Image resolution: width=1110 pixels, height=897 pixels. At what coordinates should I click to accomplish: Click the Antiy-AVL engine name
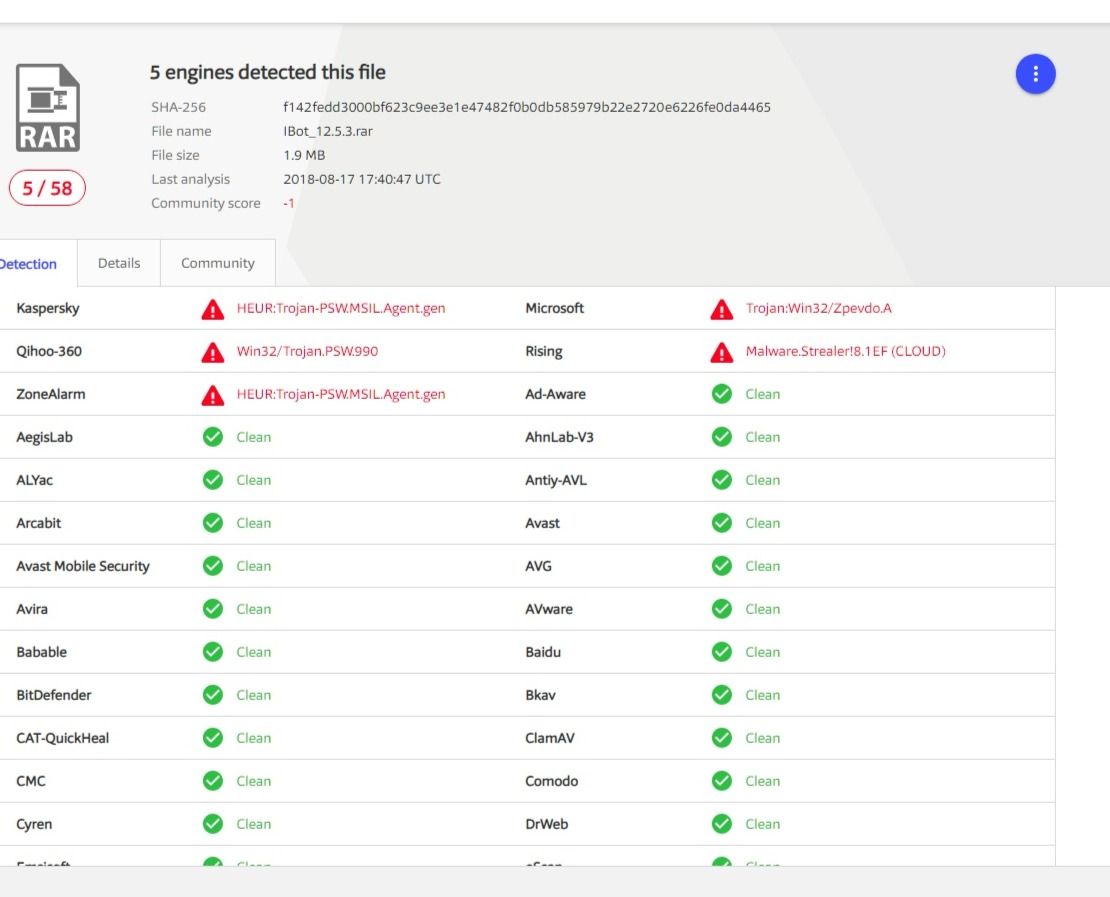(556, 481)
